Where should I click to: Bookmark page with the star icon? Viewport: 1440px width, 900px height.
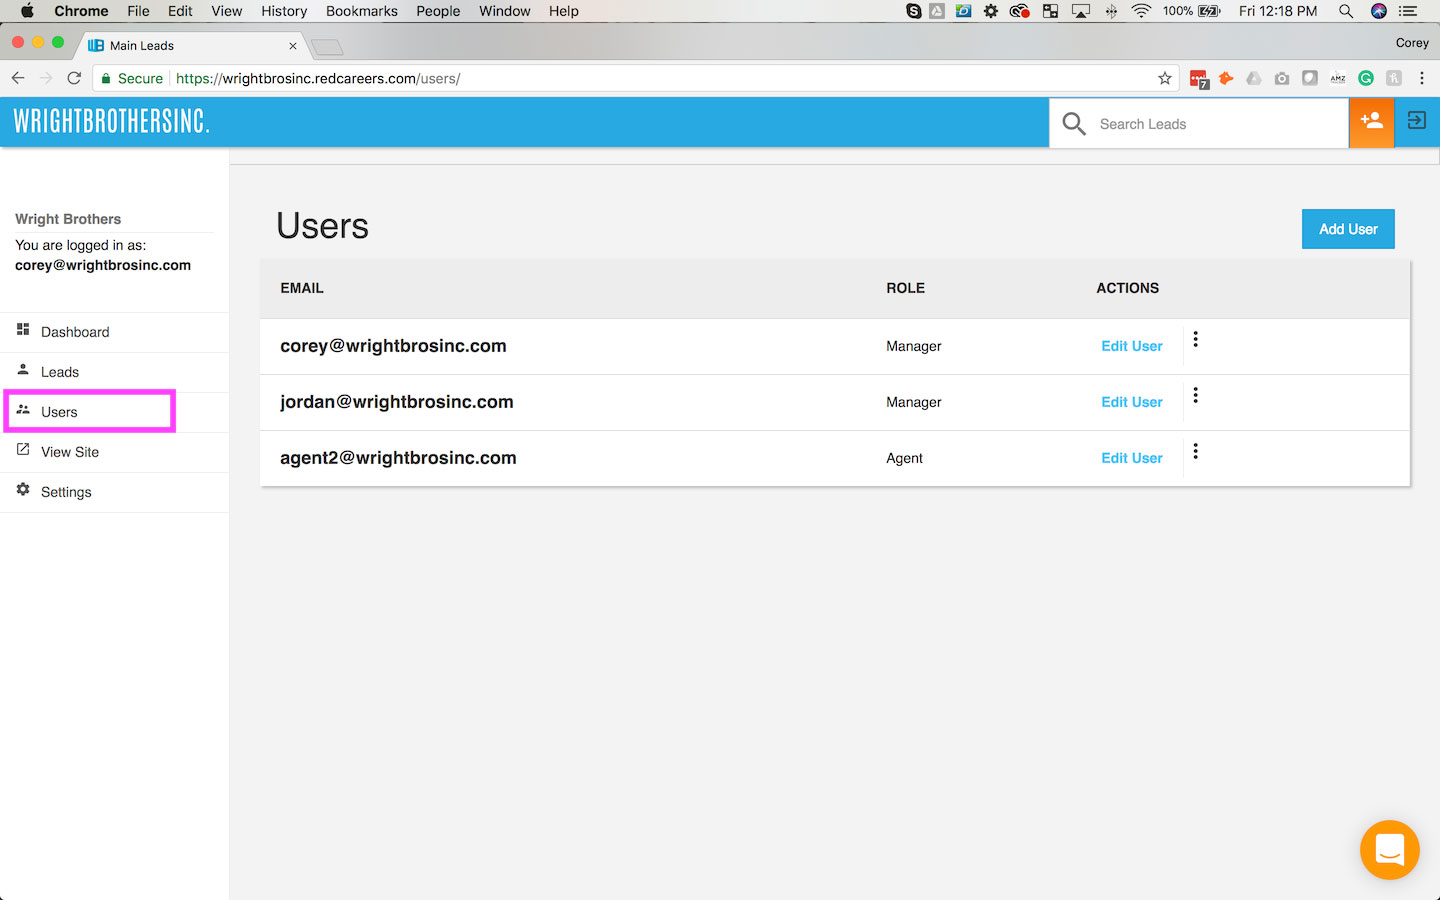click(1165, 78)
